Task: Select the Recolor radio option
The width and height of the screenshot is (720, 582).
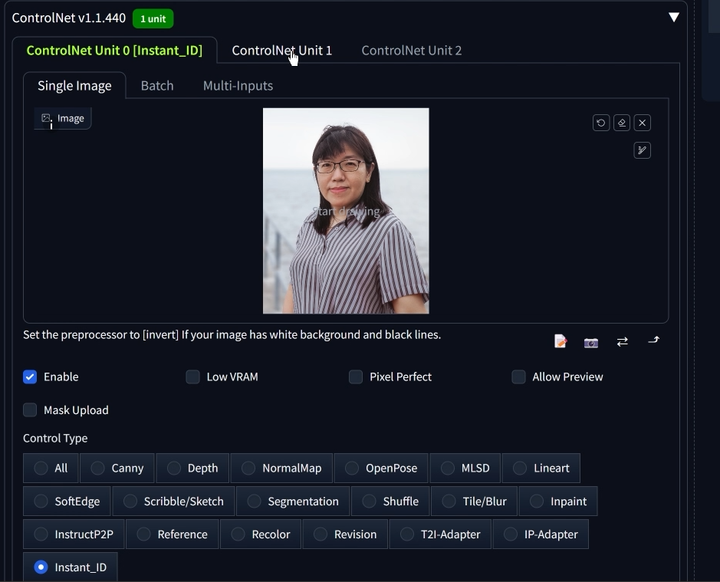Action: tap(260, 534)
